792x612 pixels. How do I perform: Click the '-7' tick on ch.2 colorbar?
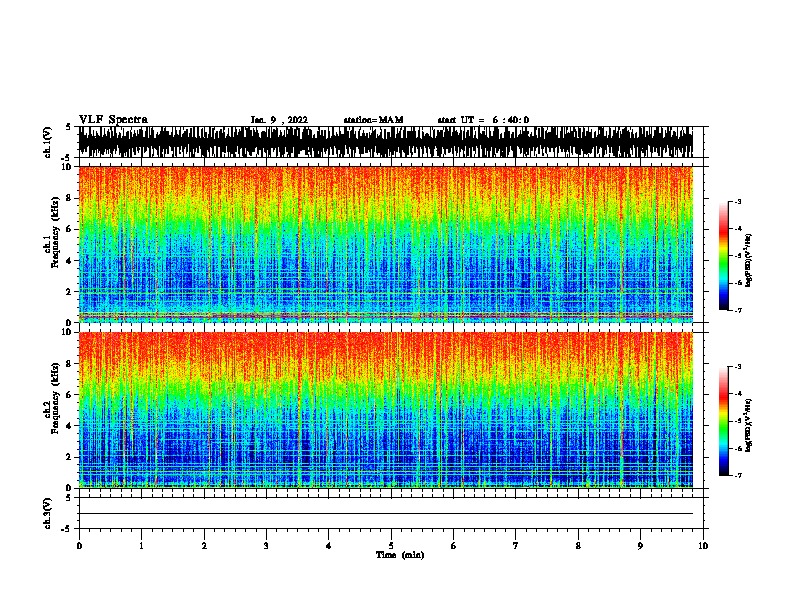[x=738, y=475]
